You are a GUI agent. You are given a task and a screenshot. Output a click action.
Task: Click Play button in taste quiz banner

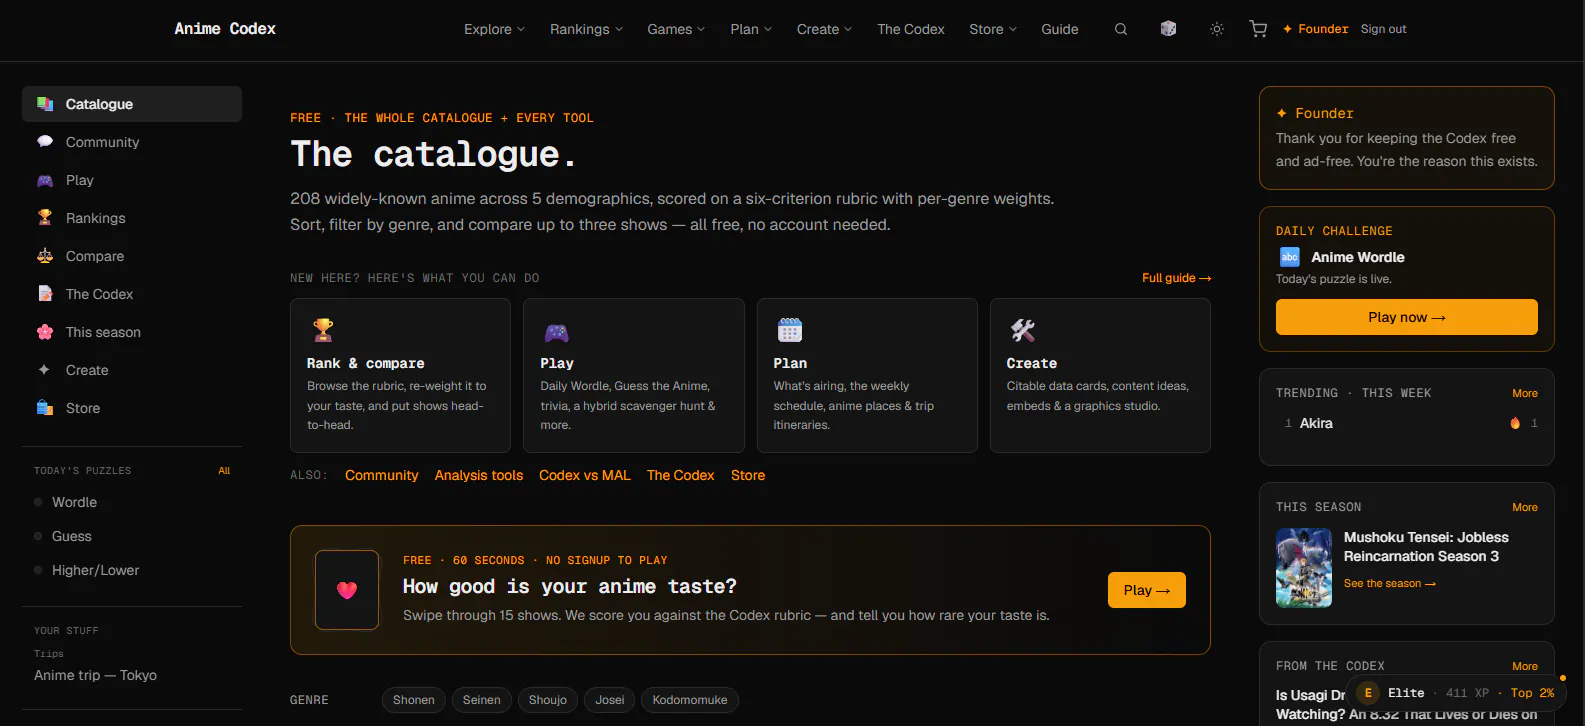(x=1146, y=590)
